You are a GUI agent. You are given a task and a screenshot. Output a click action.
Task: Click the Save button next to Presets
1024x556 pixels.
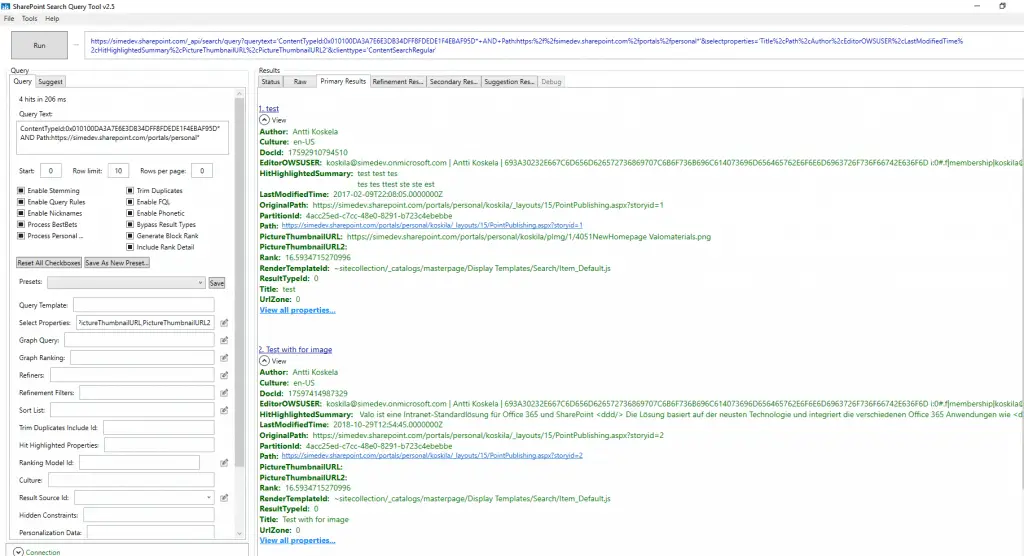point(217,283)
